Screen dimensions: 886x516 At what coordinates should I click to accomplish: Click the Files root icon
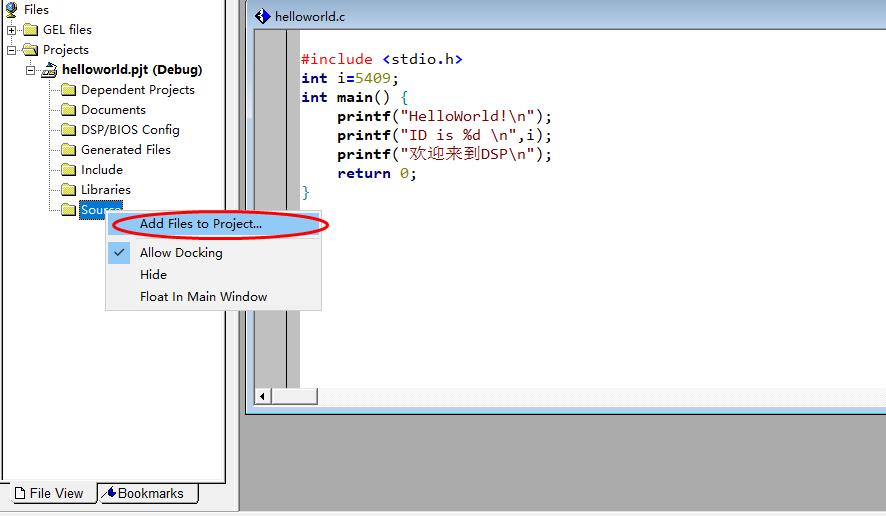(x=11, y=9)
